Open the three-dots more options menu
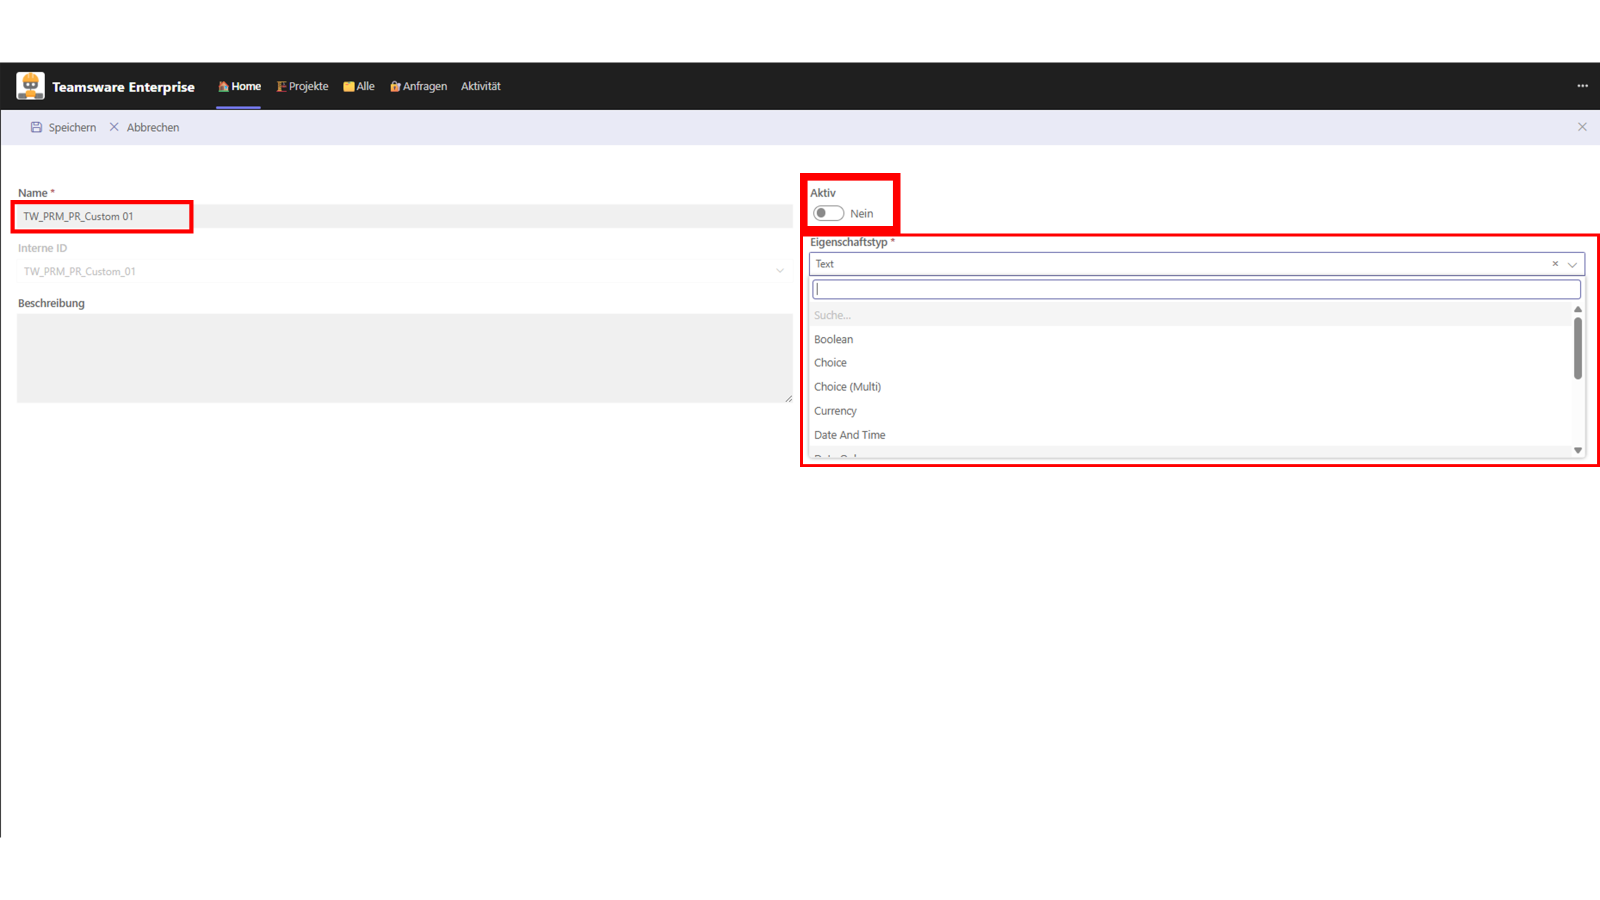 point(1582,86)
